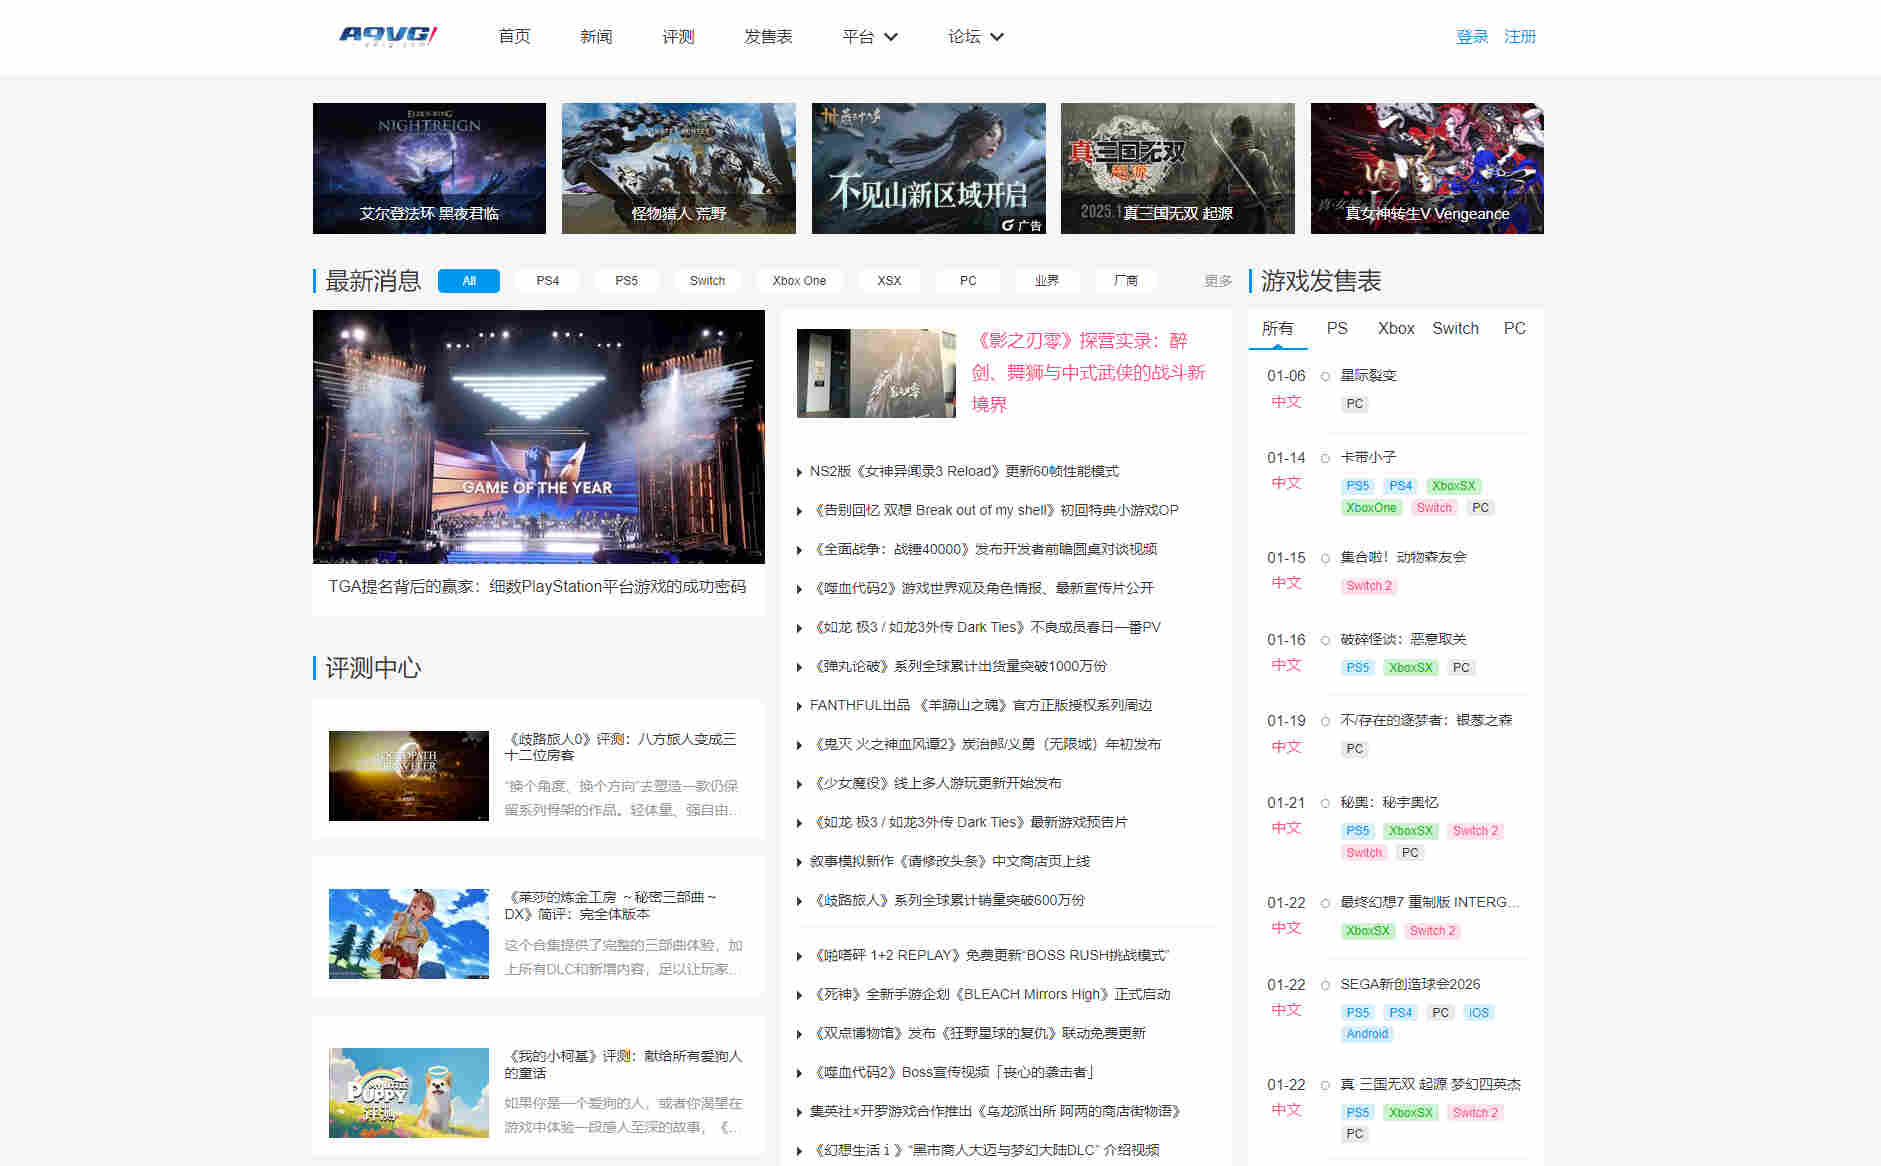This screenshot has height=1166, width=1881.
Task: Switch release list to Xbox tab
Action: click(x=1395, y=328)
